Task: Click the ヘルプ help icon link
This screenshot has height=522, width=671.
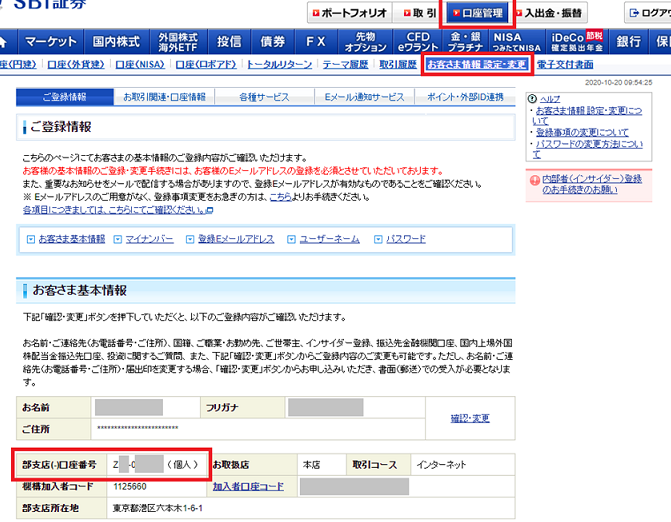Action: coord(549,100)
